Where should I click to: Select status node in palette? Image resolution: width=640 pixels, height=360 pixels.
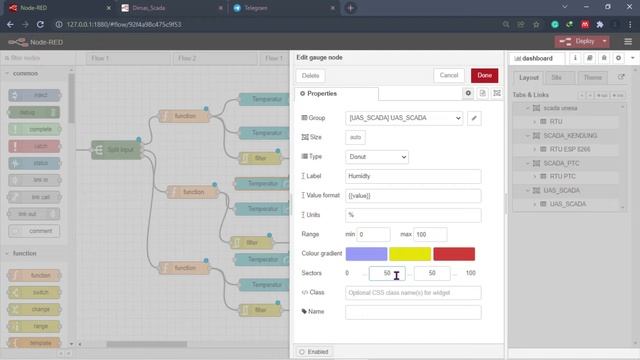click(x=34, y=163)
